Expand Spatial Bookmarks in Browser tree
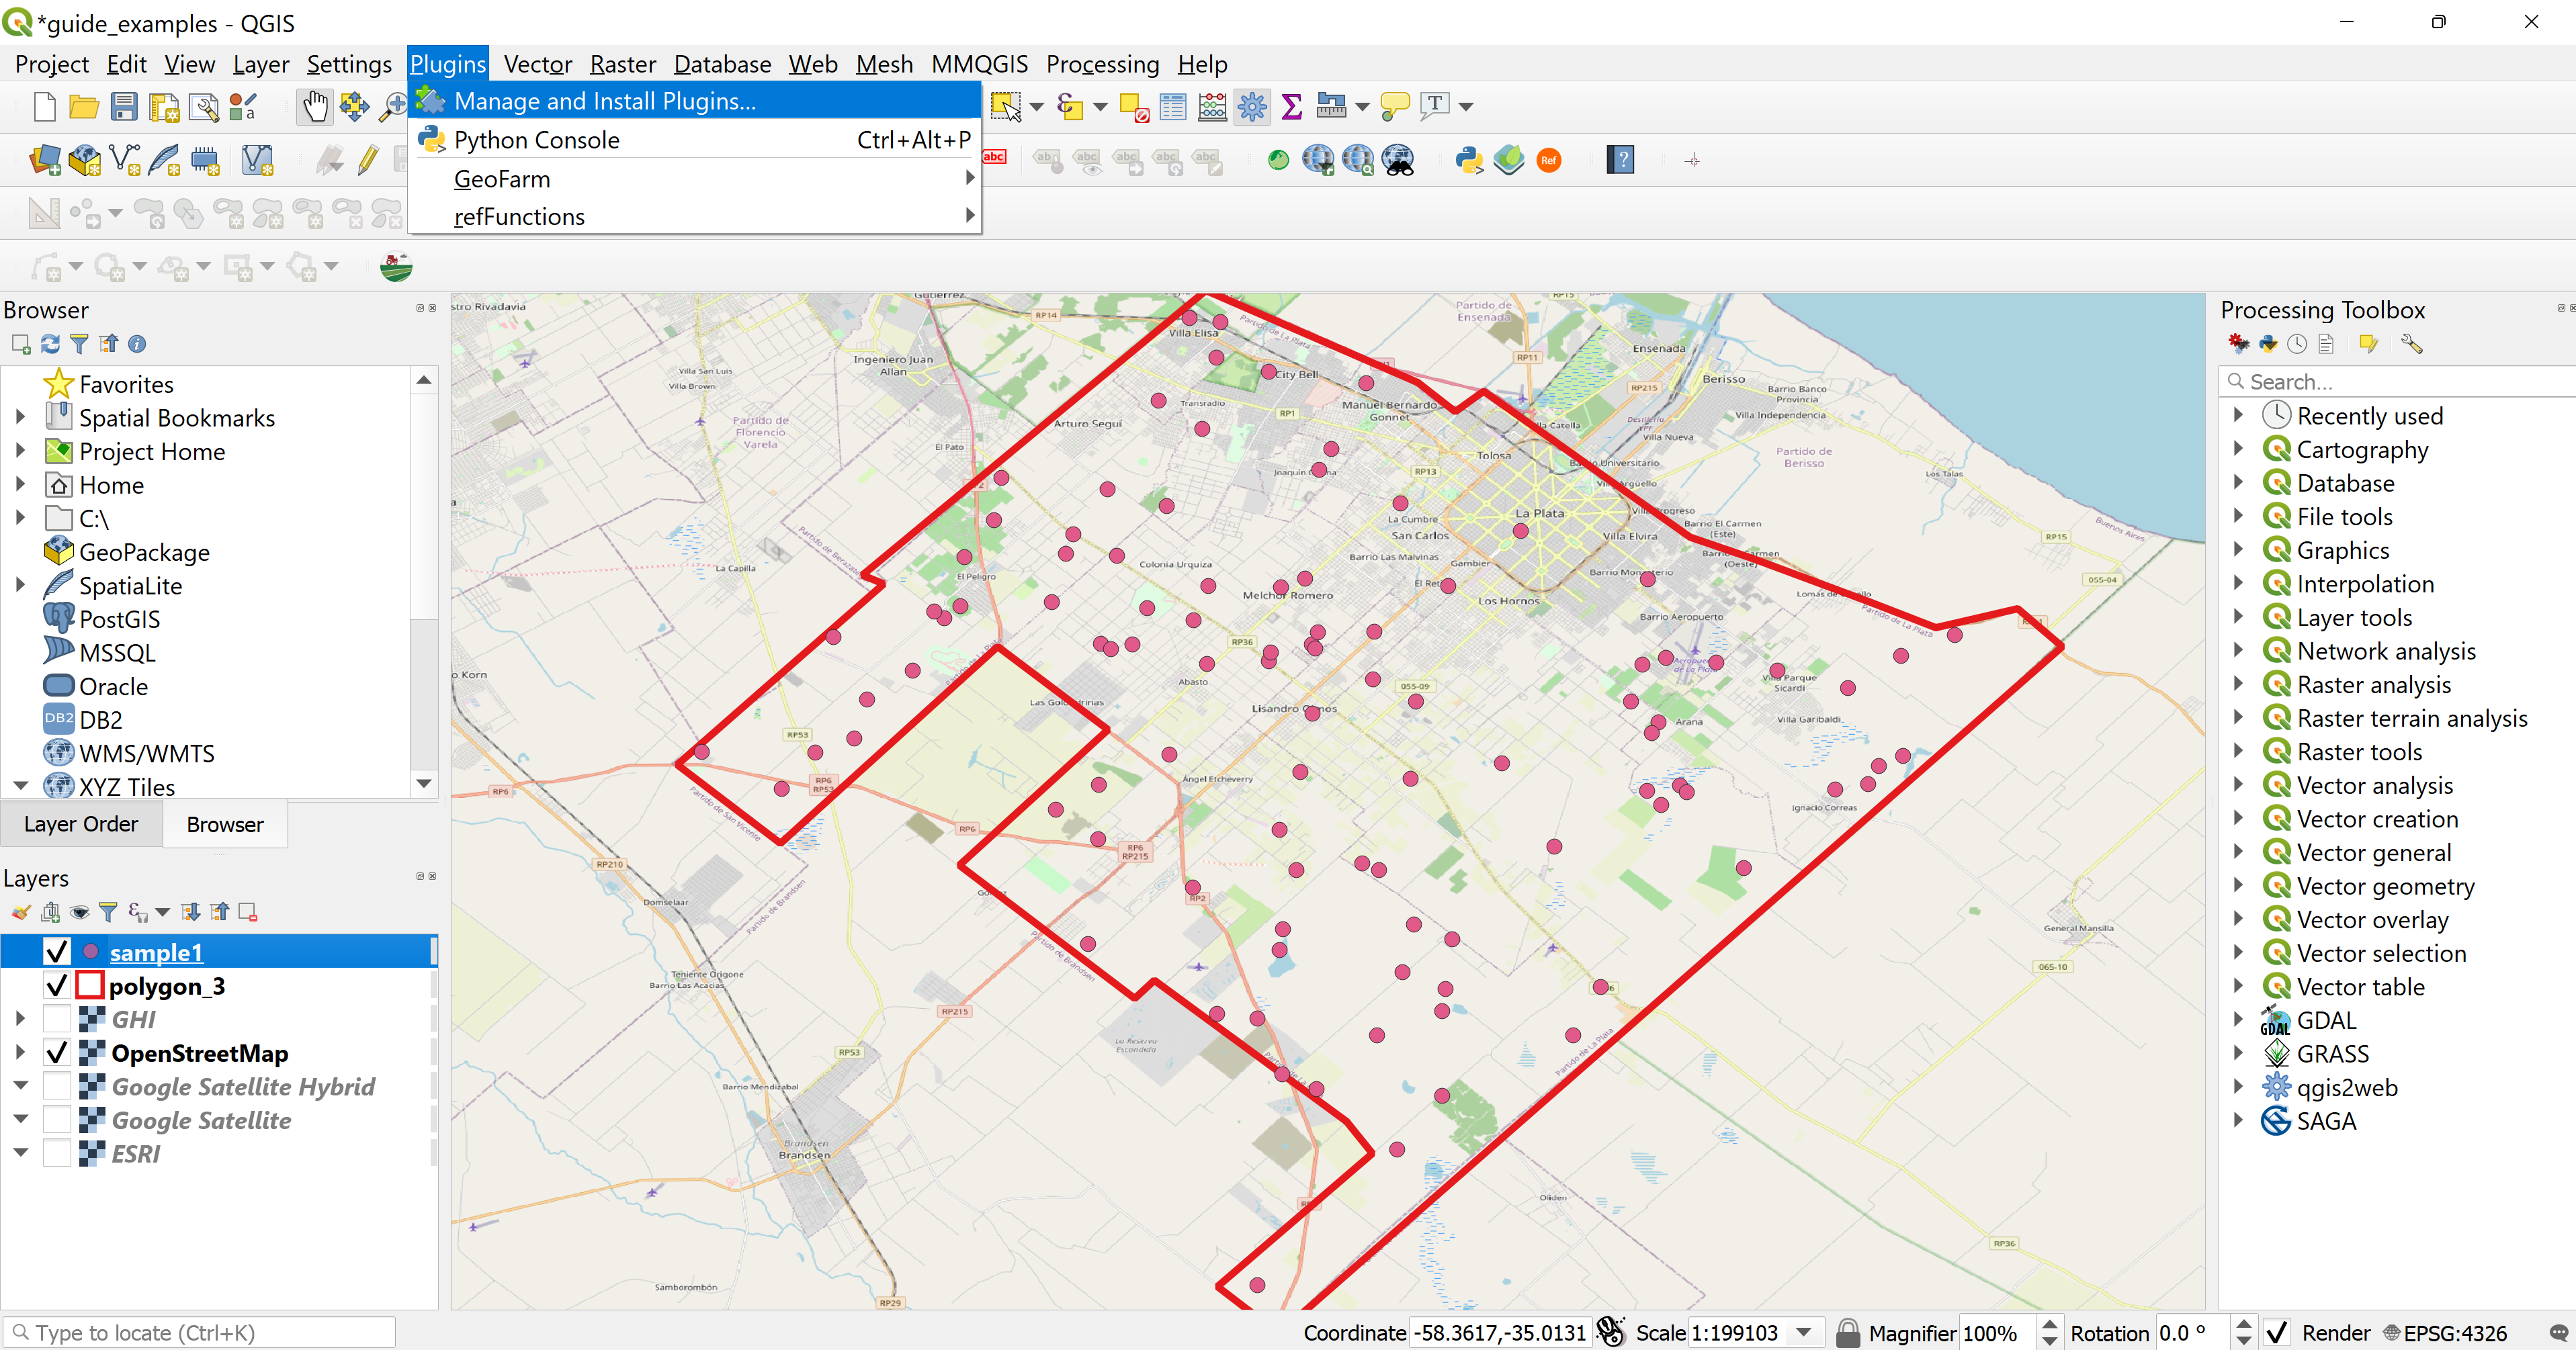Image resolution: width=2576 pixels, height=1350 pixels. (x=20, y=418)
